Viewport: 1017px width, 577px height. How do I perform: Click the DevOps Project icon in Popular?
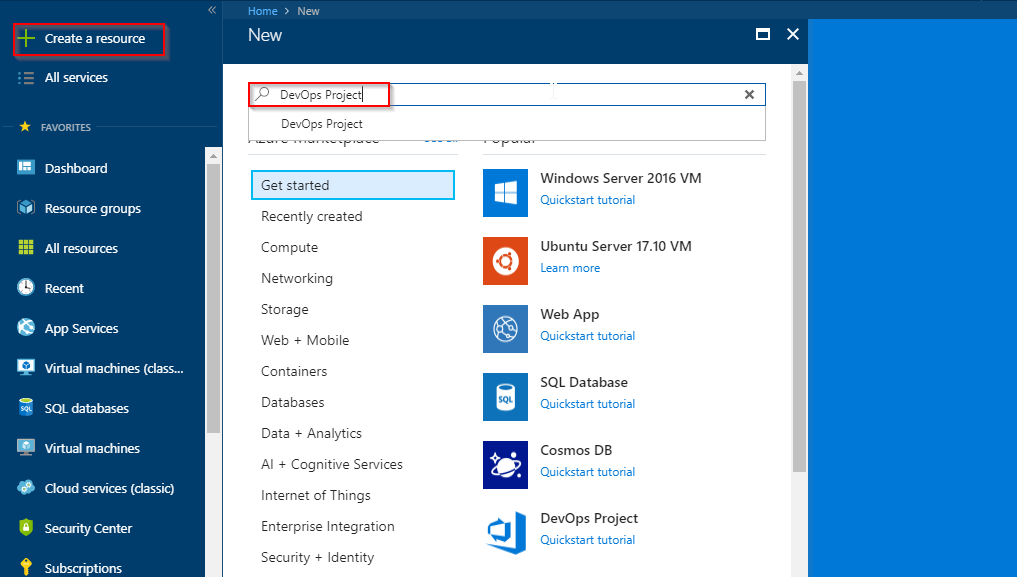click(505, 532)
